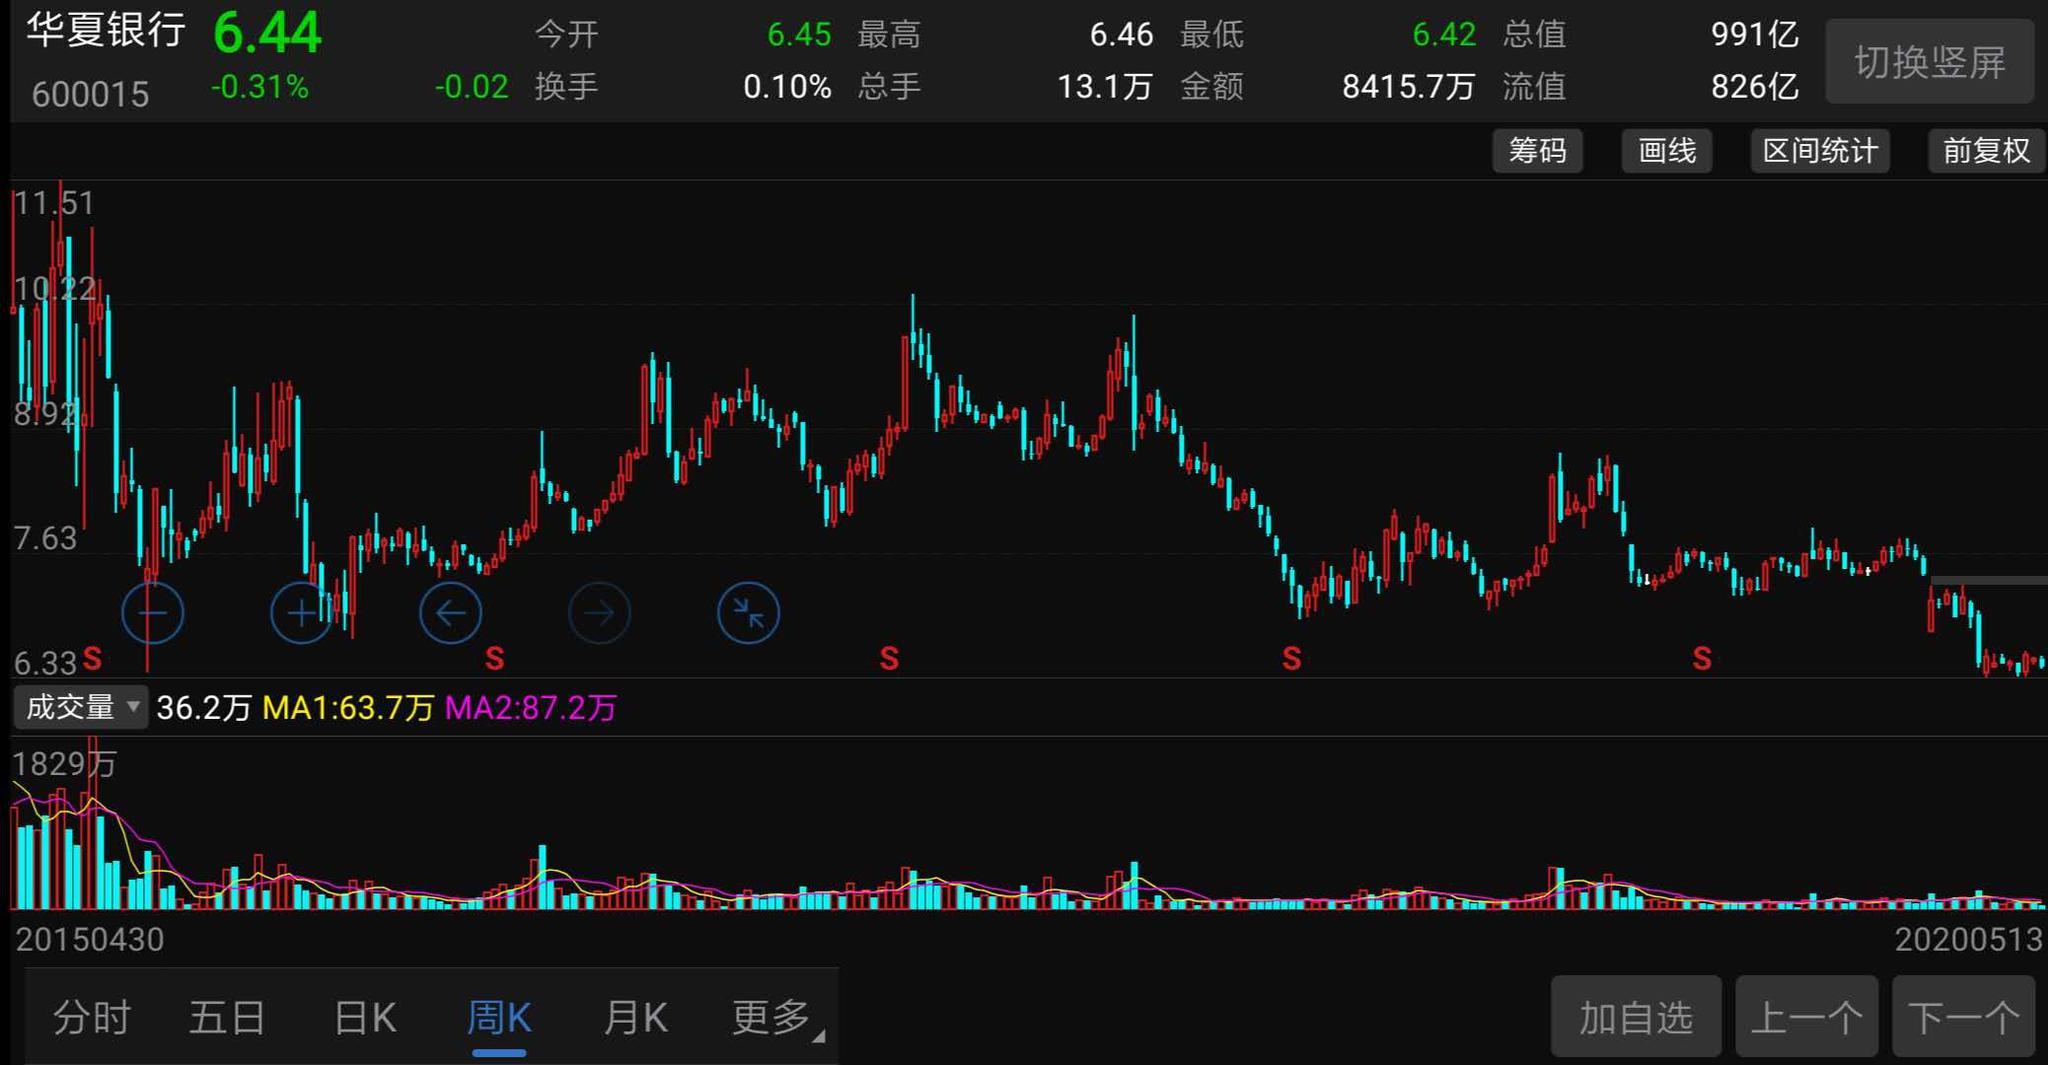Tap the current price 6.44
This screenshot has height=1065, width=2048.
(x=268, y=33)
